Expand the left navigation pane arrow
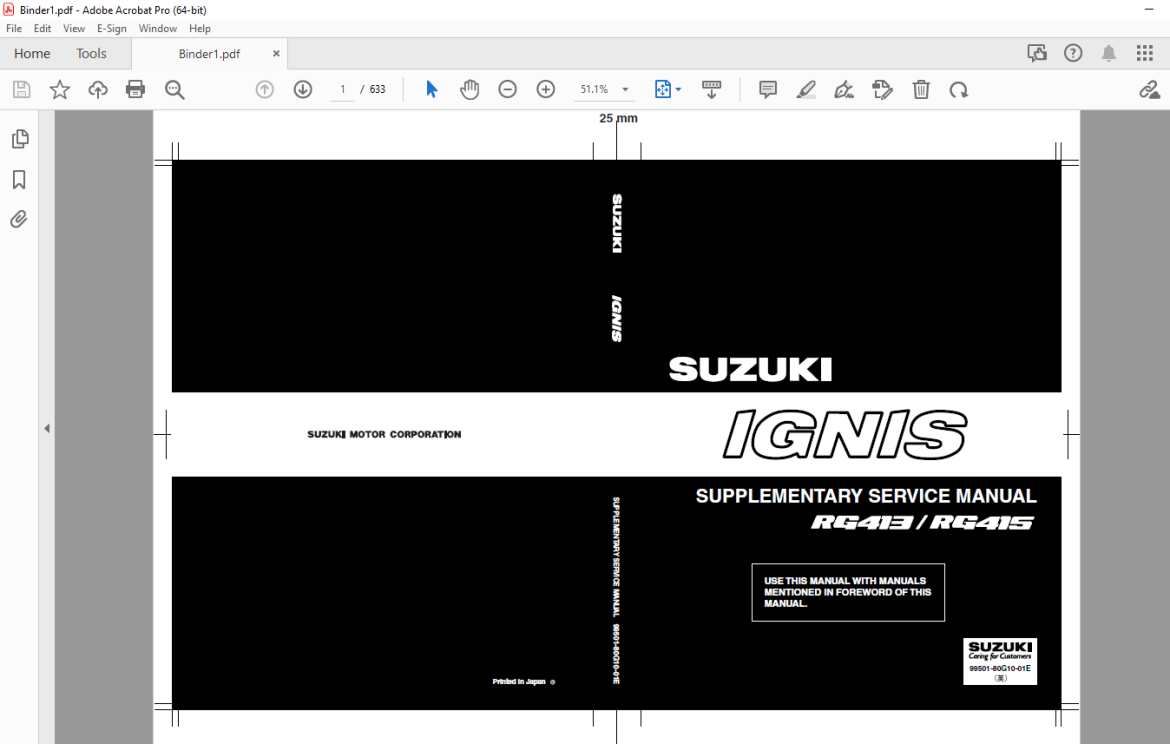This screenshot has width=1170, height=744. point(46,428)
